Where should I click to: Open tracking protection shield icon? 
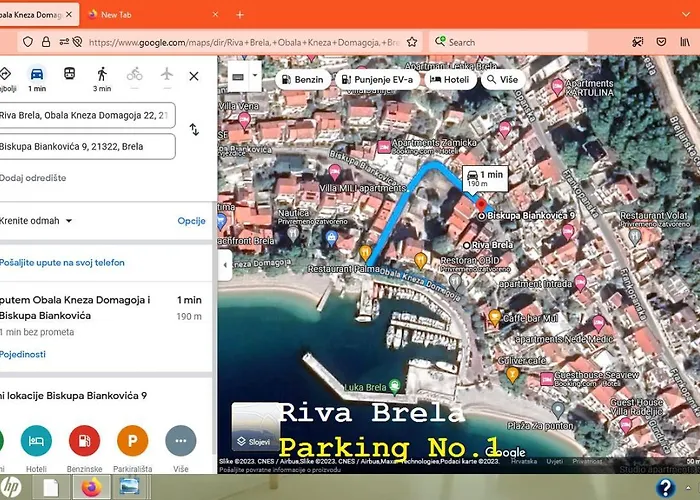point(28,42)
